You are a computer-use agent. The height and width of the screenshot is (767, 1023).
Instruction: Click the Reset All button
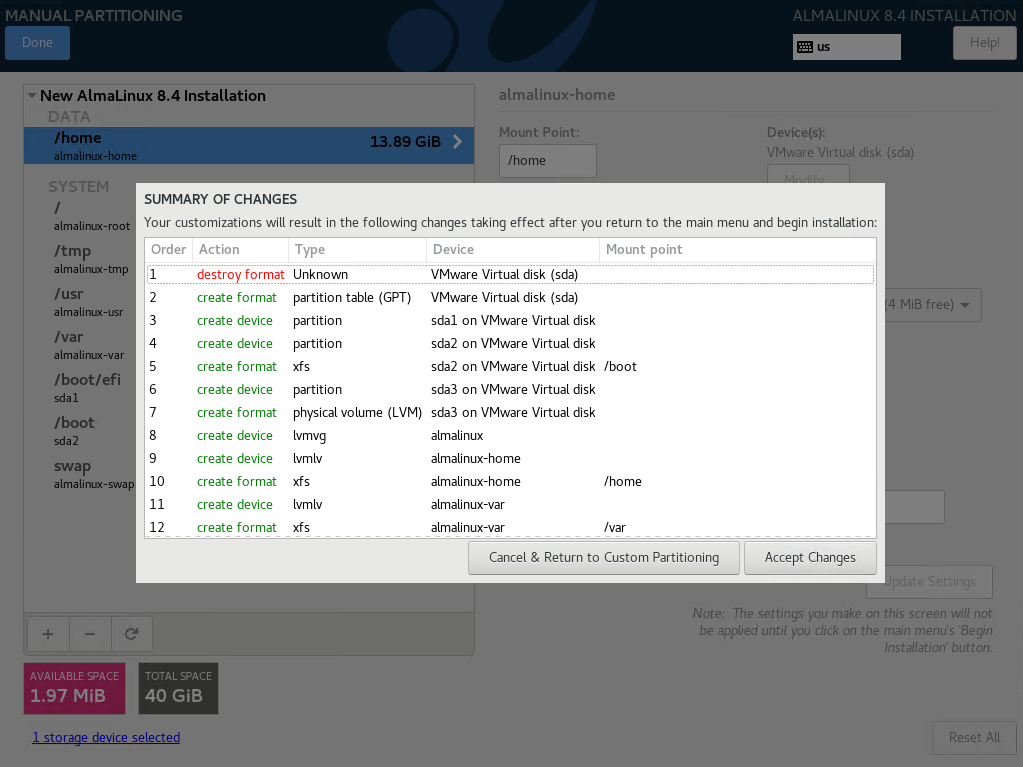974,738
